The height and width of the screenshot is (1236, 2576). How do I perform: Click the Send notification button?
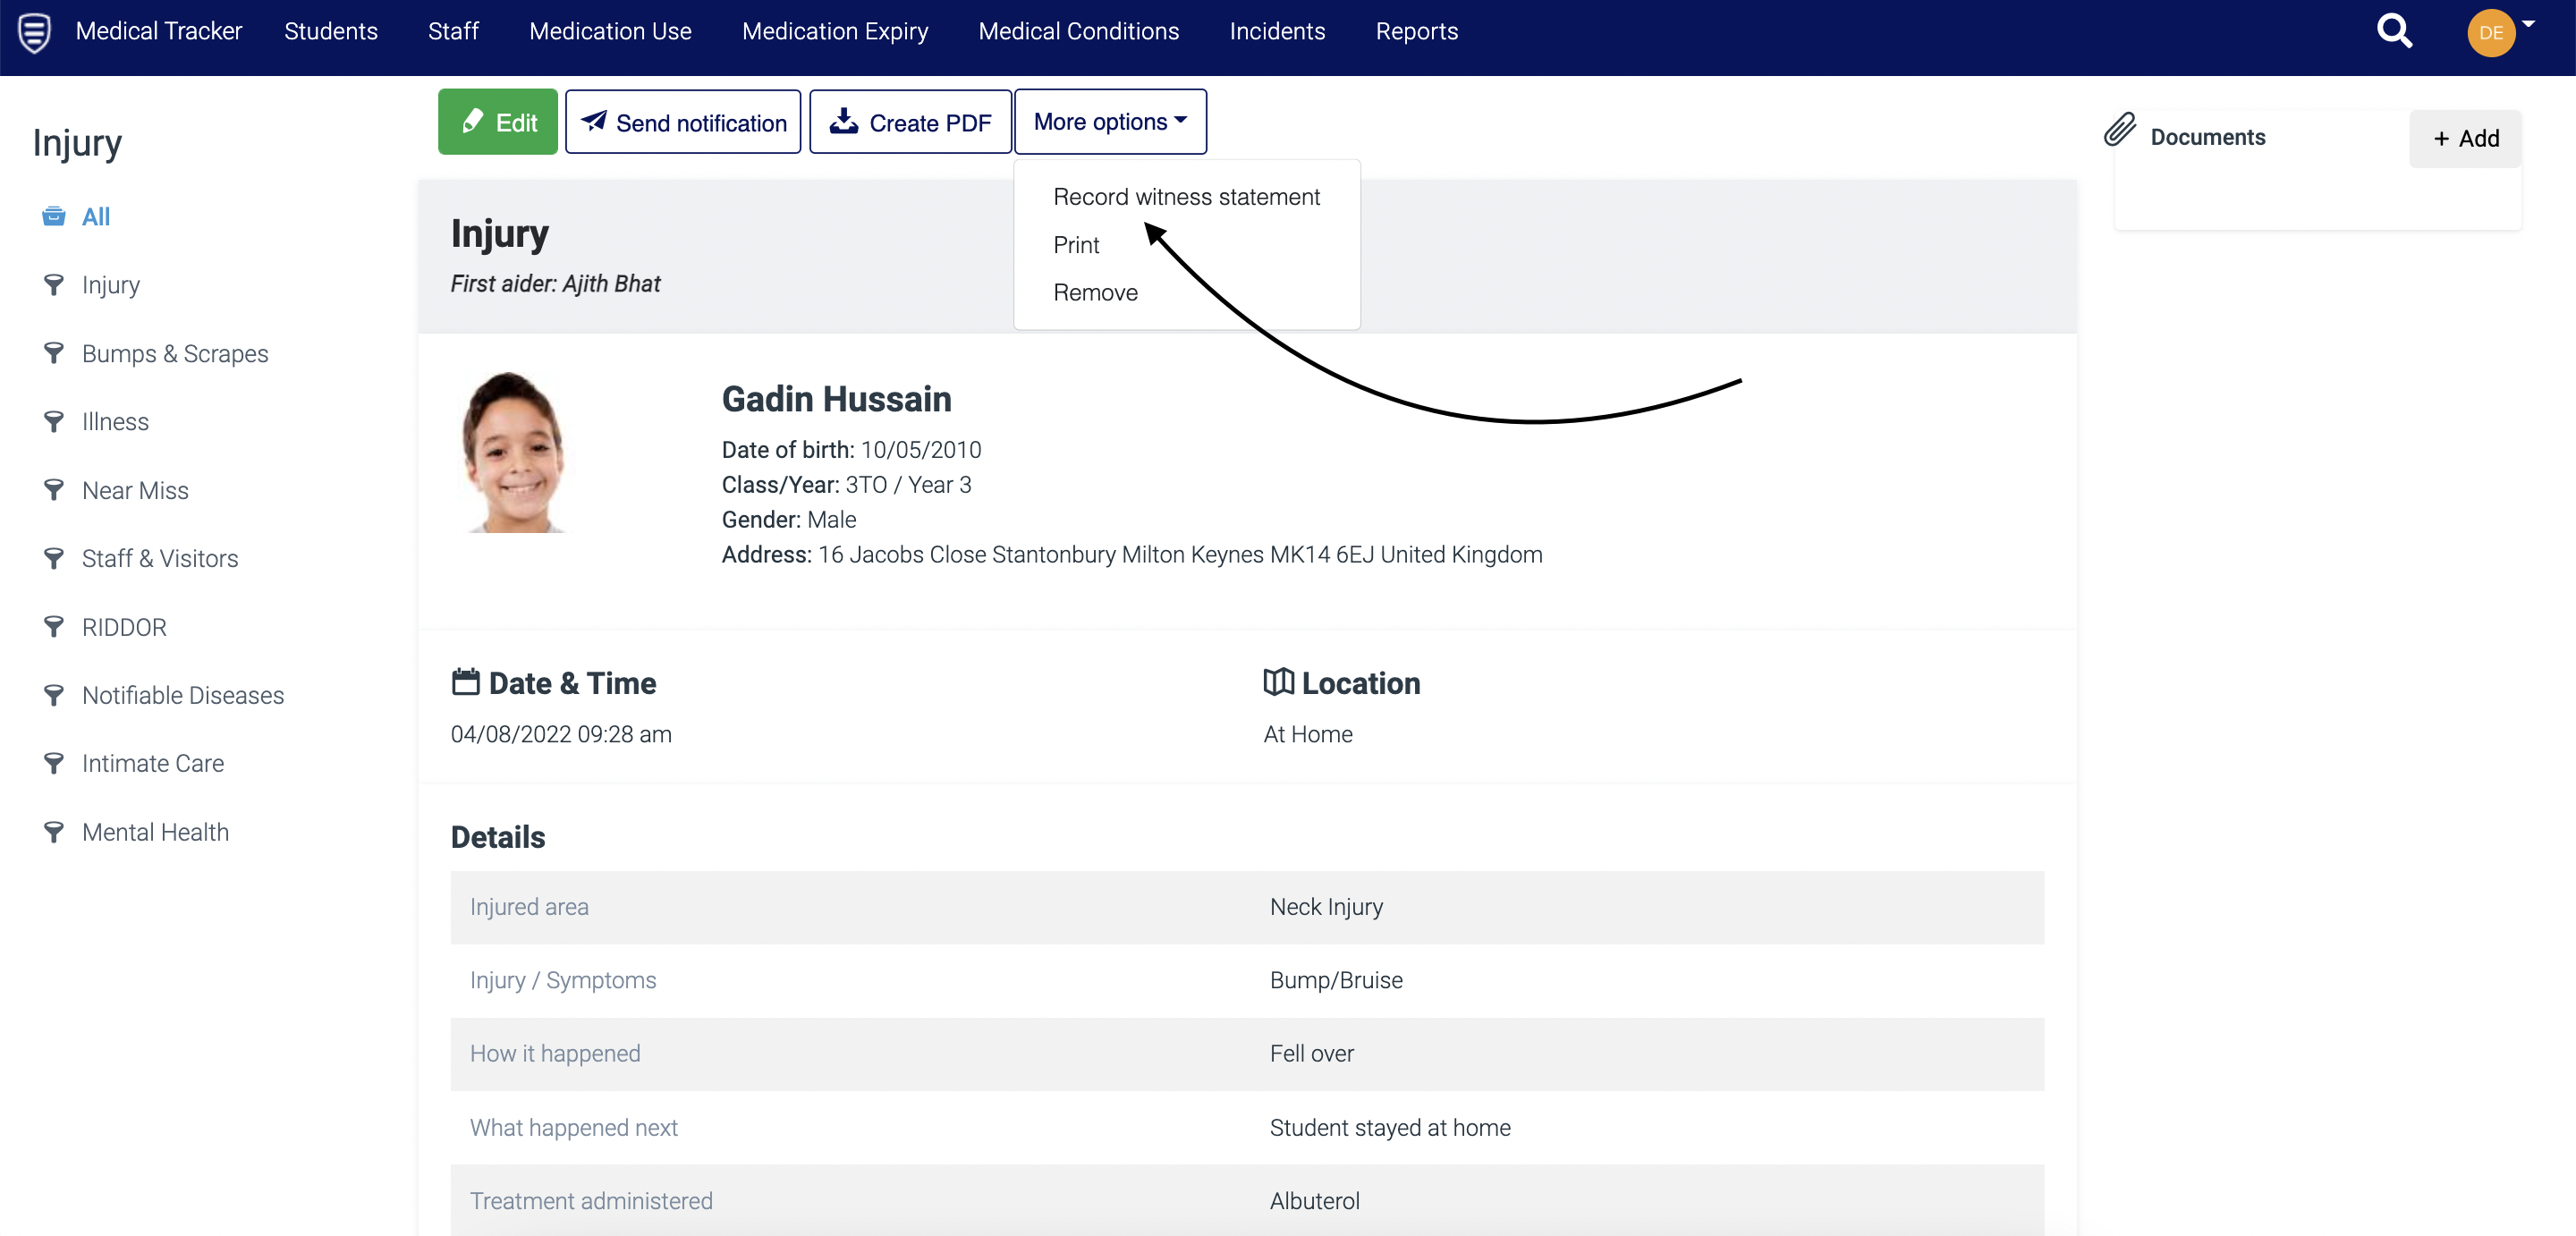[x=683, y=122]
